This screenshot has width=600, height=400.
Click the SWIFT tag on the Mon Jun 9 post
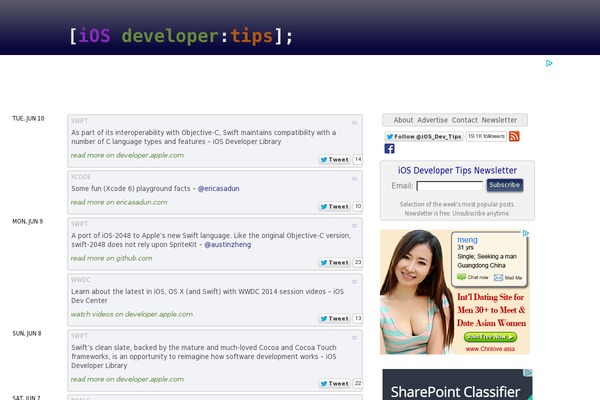[79, 224]
